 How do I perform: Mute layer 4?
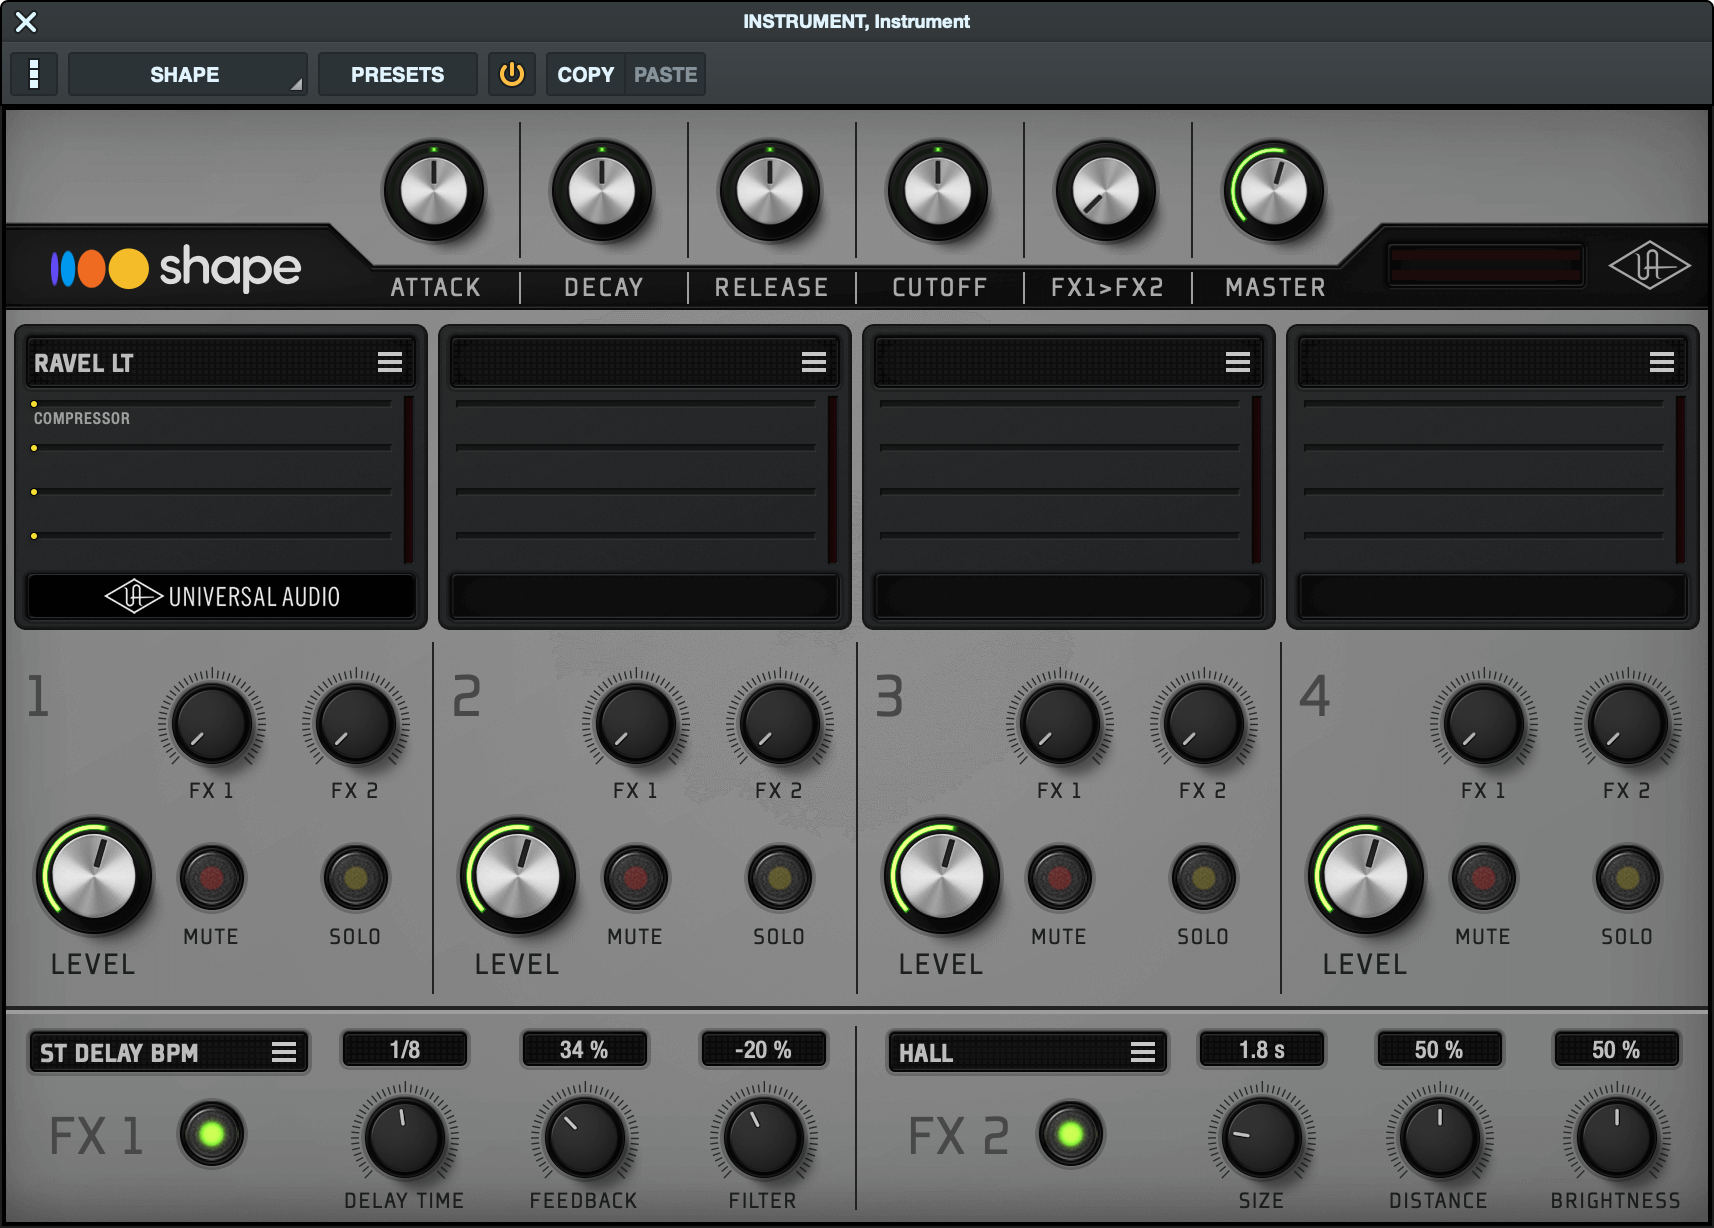pos(1483,878)
